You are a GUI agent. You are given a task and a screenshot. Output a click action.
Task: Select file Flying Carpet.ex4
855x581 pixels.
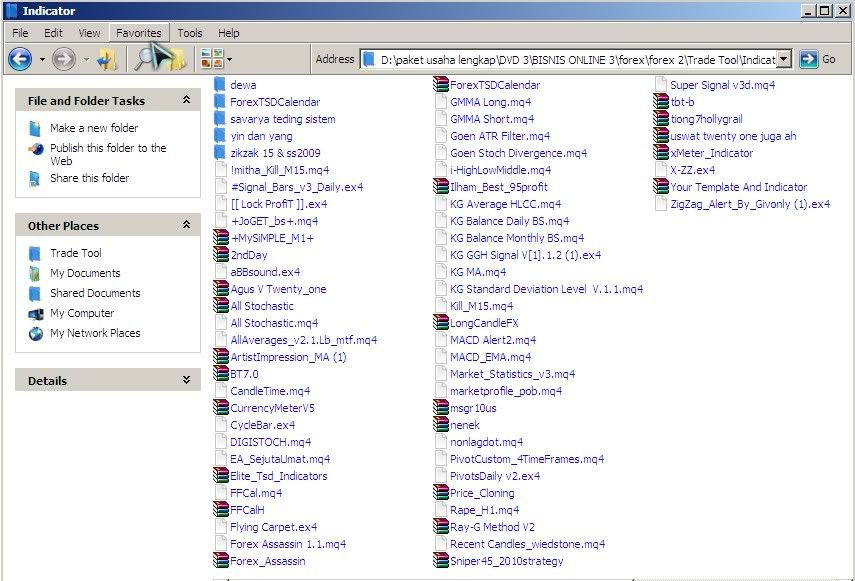pyautogui.click(x=273, y=527)
